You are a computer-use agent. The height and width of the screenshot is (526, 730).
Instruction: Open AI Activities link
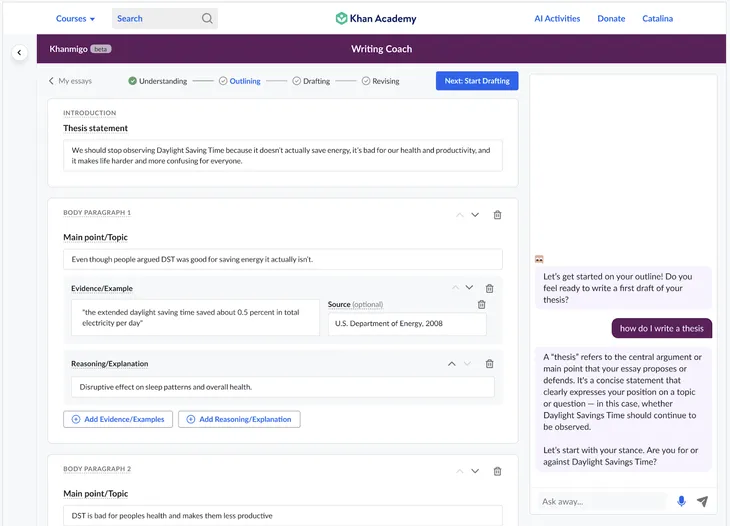[x=557, y=19]
